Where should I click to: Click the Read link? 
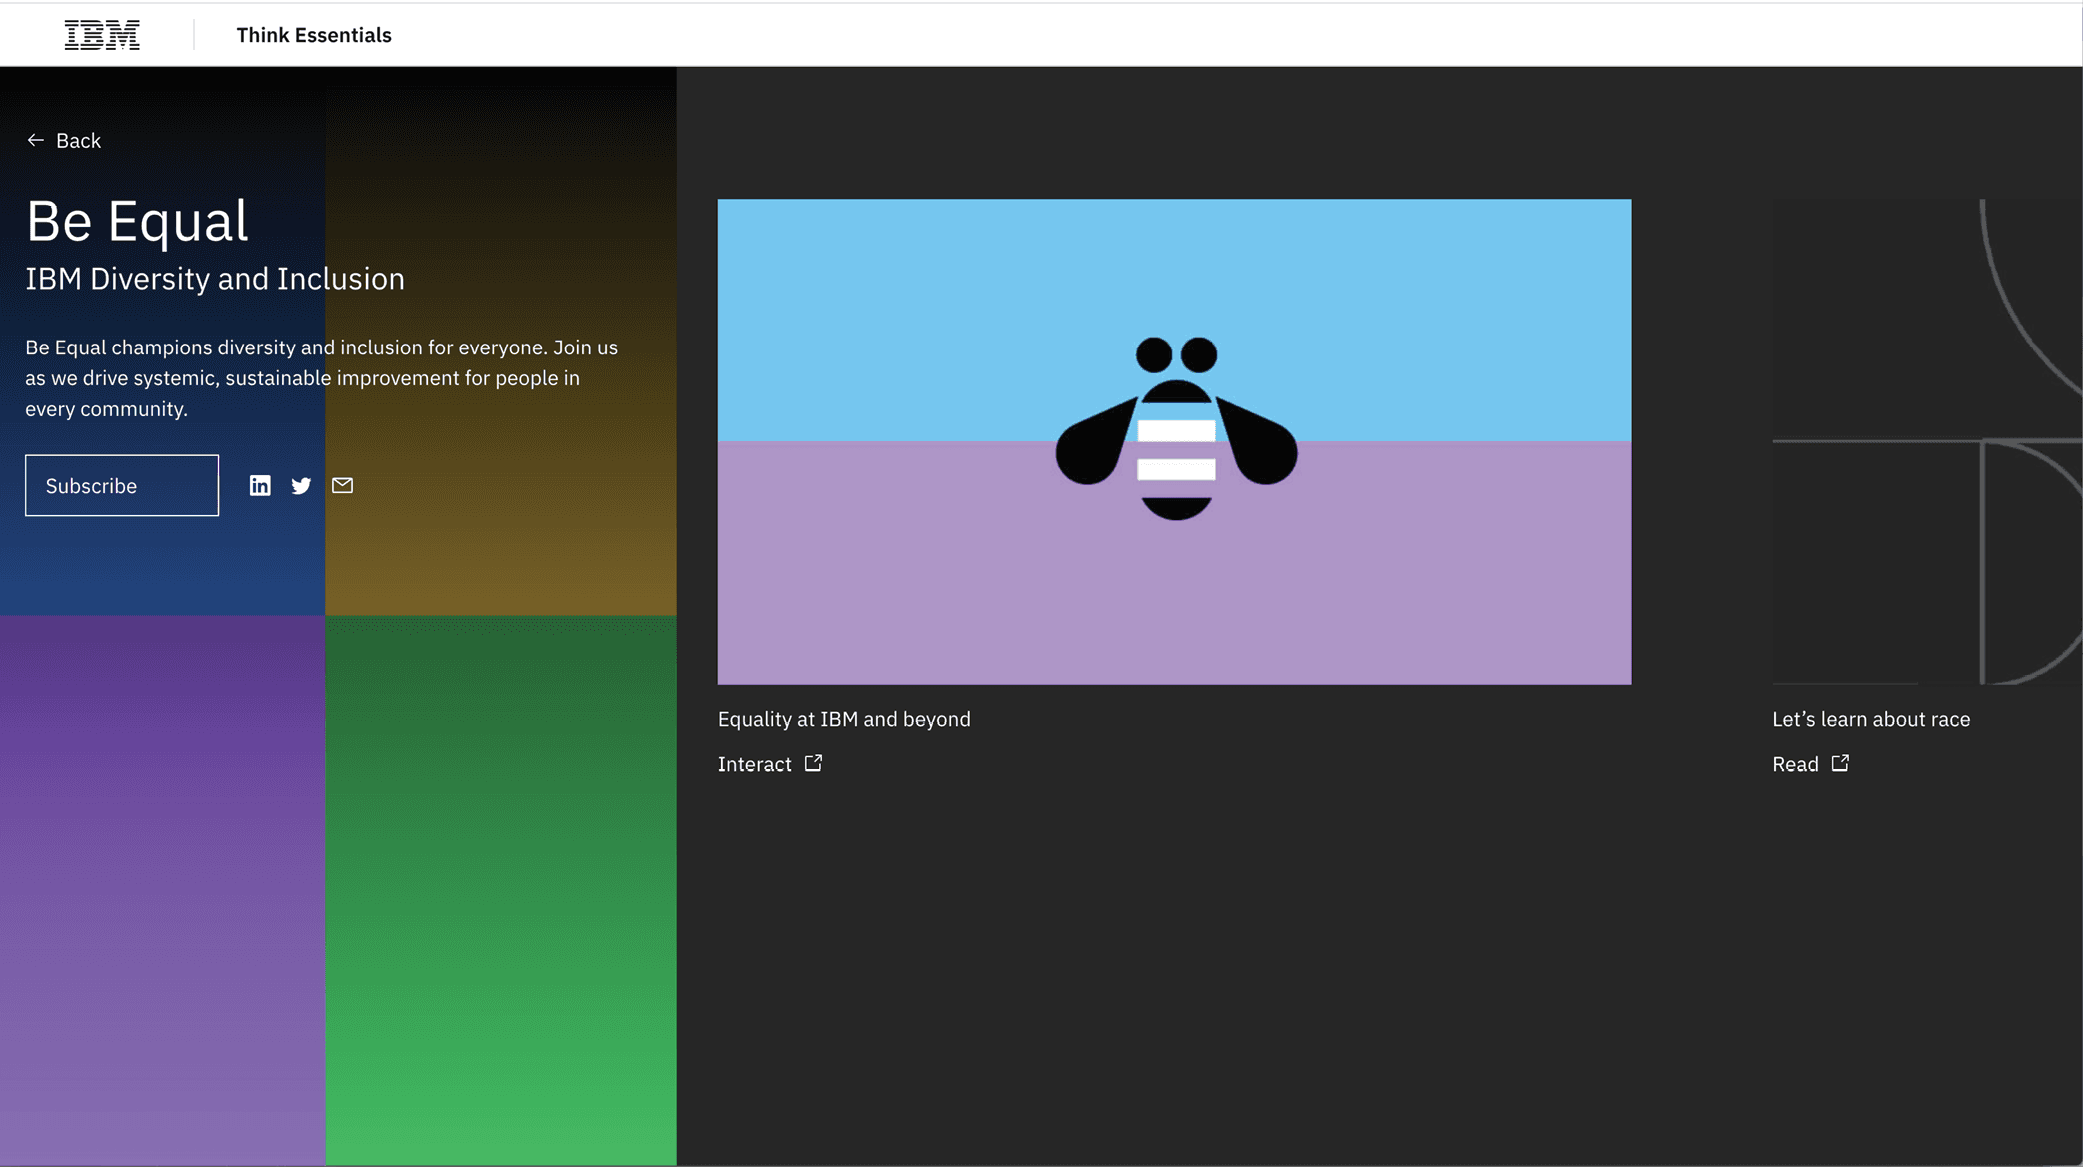pyautogui.click(x=1795, y=764)
